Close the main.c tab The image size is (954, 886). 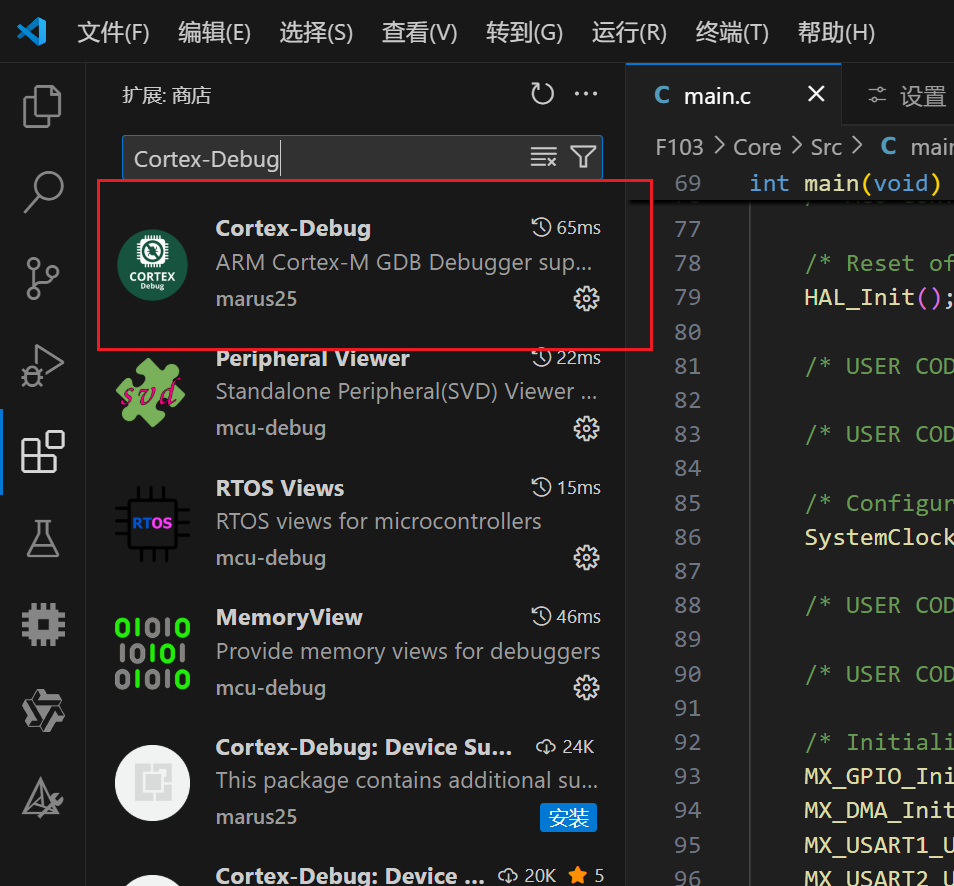[x=816, y=94]
